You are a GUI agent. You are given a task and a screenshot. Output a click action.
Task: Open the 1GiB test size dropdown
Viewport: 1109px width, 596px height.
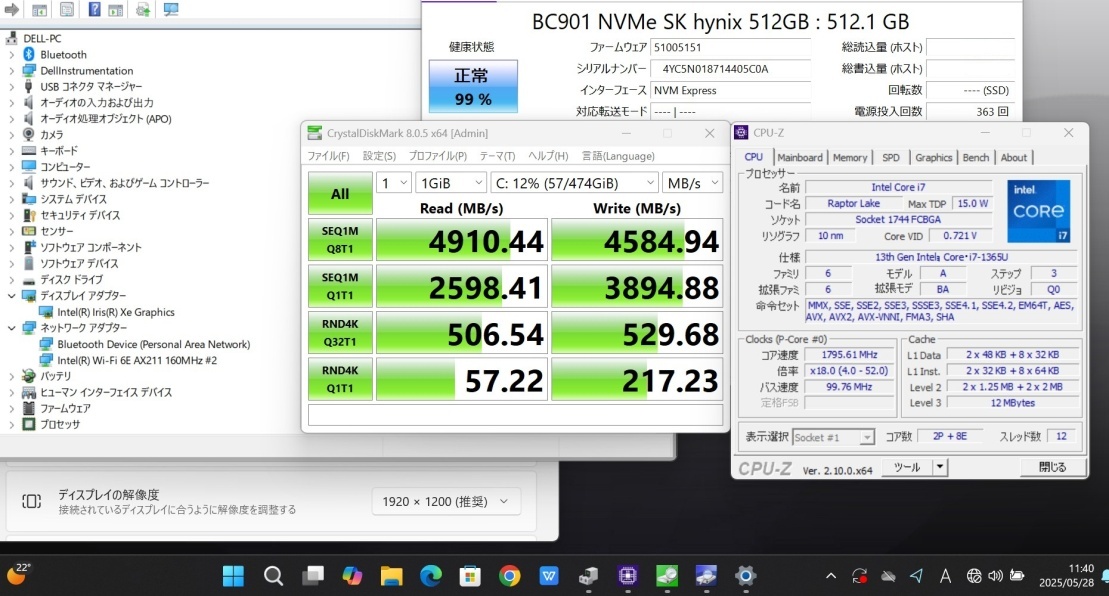point(451,183)
